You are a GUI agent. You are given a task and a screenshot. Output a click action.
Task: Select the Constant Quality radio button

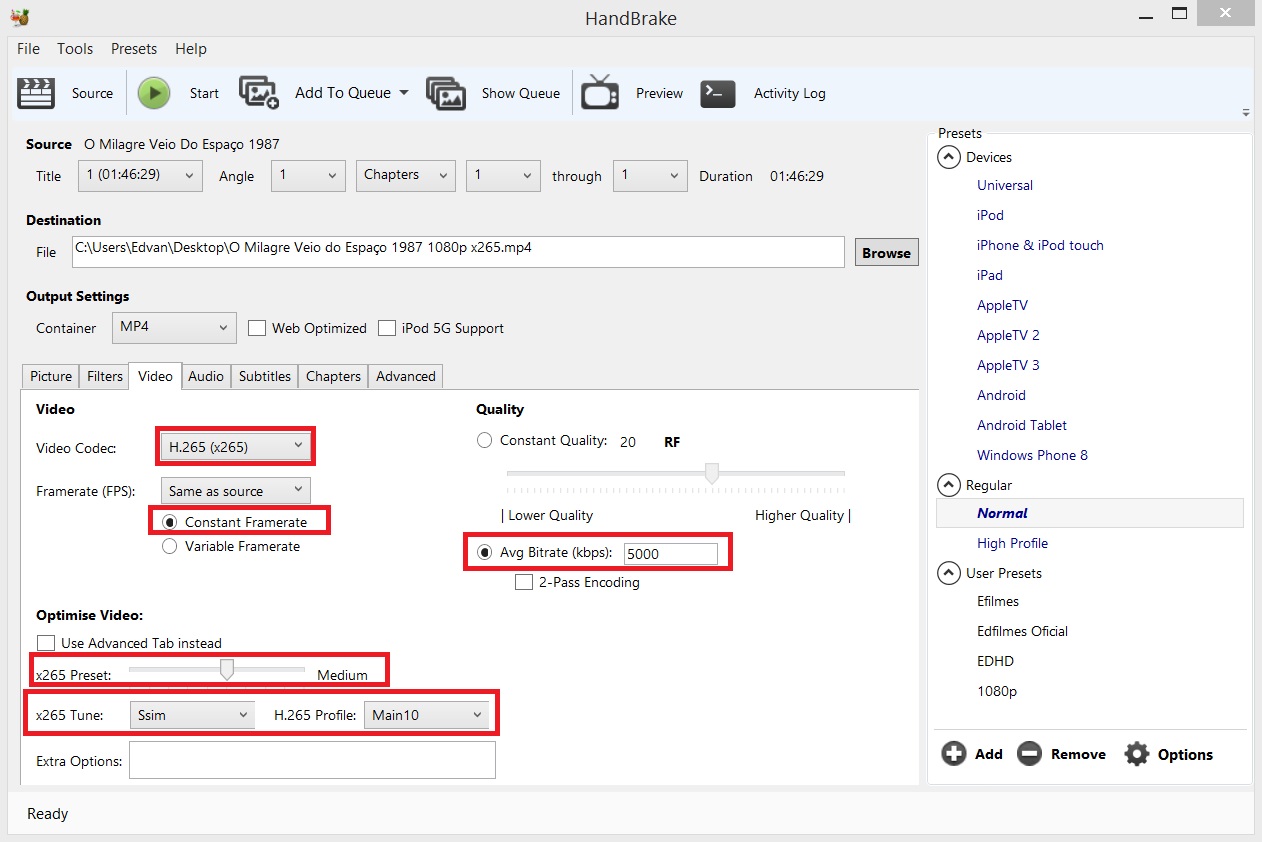pos(485,440)
